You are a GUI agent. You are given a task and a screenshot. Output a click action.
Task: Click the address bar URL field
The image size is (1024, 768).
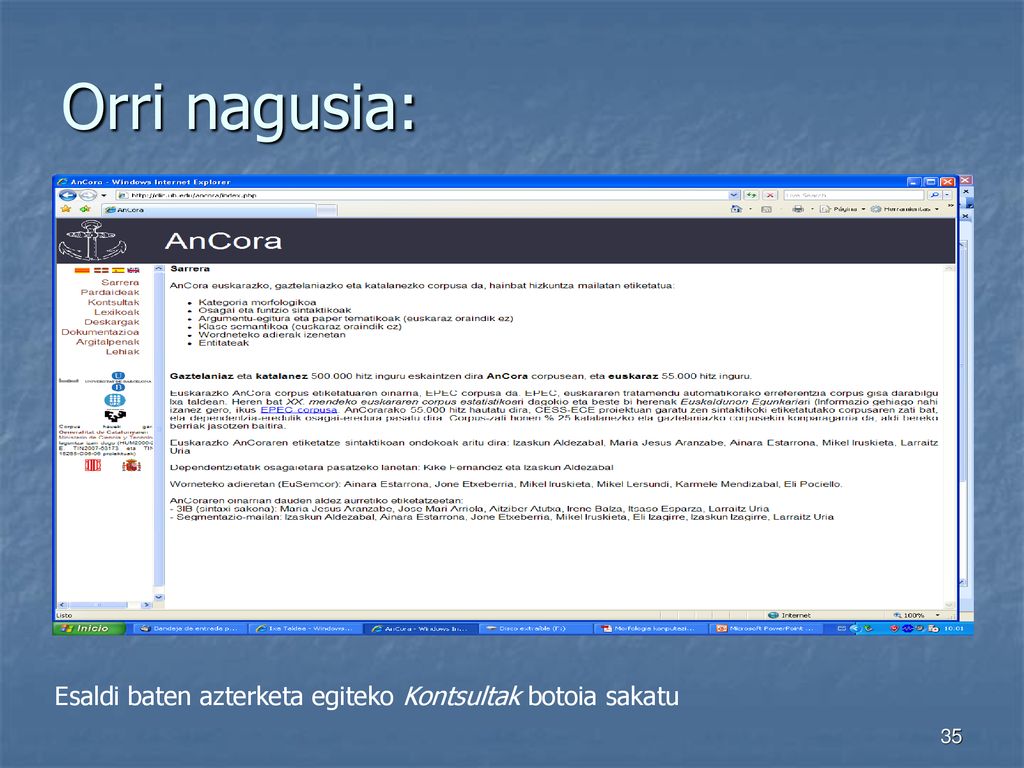pyautogui.click(x=421, y=195)
